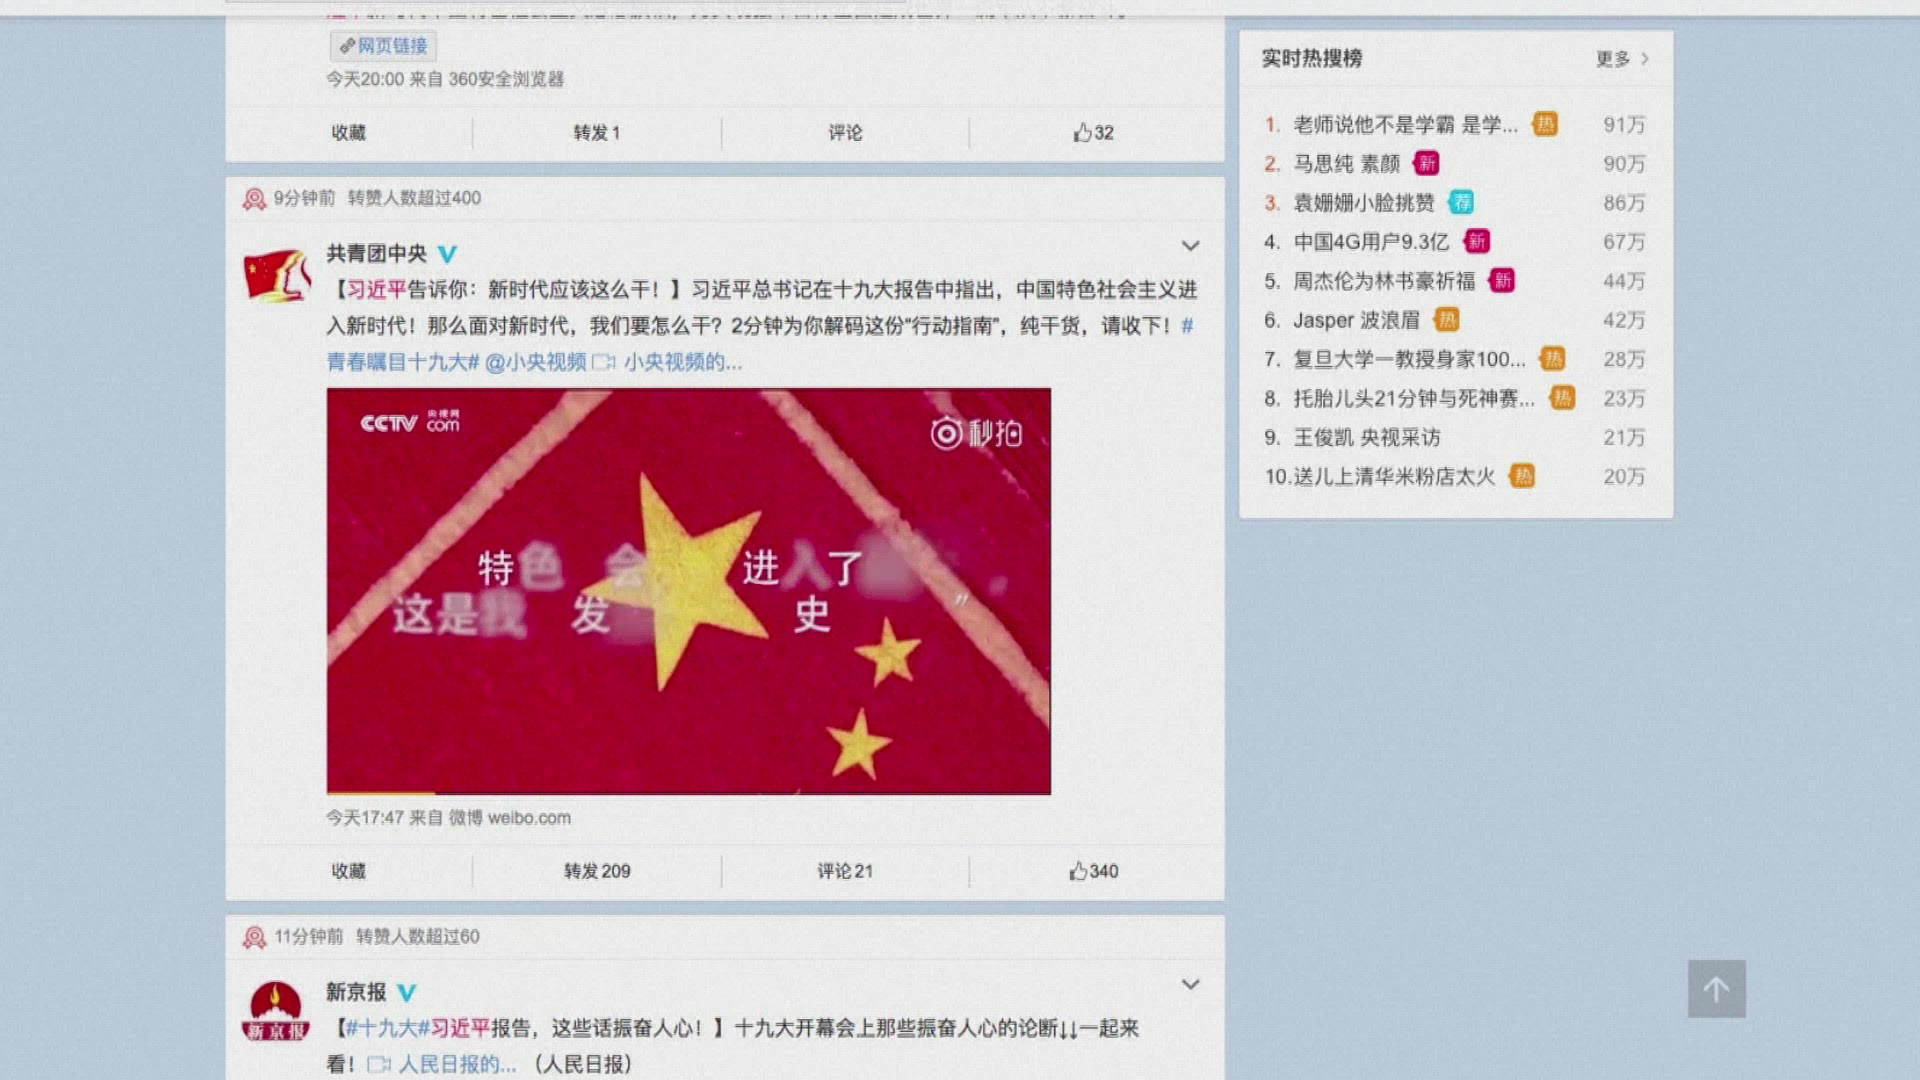Image resolution: width=1920 pixels, height=1080 pixels.
Task: Open verified badge next to 共青团中央
Action: [447, 254]
